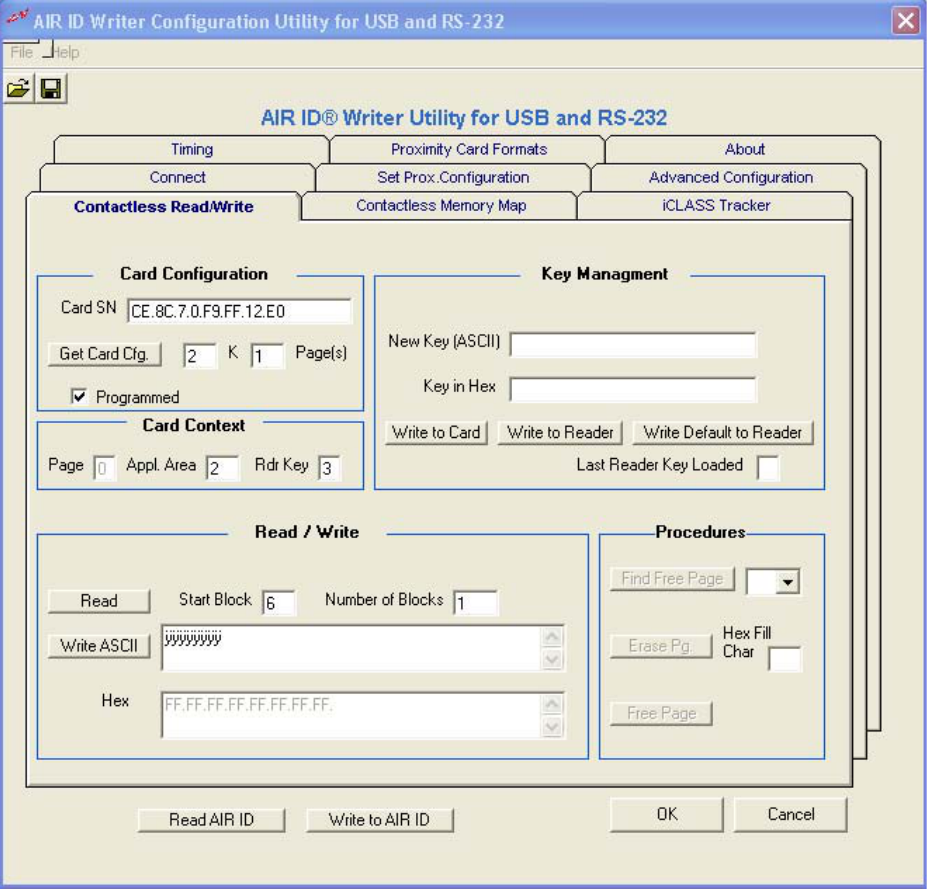Click the Read button
This screenshot has height=889, width=927.
pos(99,601)
